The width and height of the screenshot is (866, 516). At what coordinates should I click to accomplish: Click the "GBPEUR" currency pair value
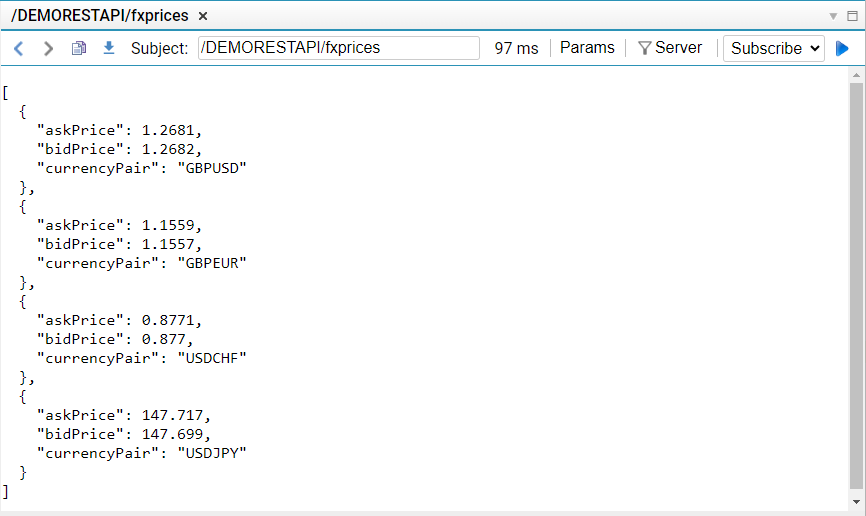coord(212,263)
